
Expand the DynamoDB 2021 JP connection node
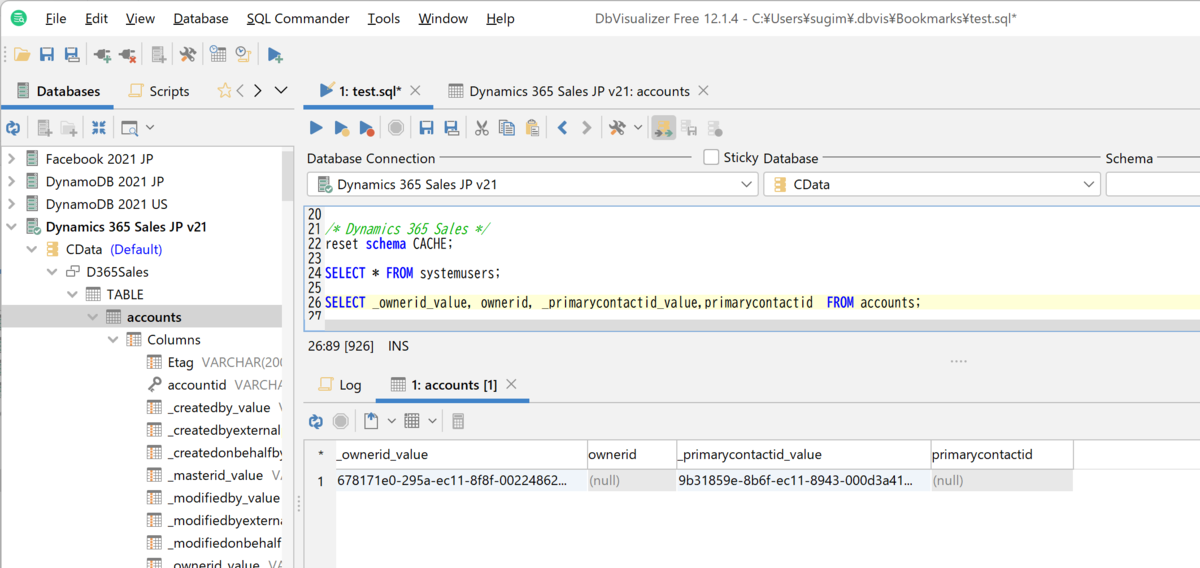point(12,181)
